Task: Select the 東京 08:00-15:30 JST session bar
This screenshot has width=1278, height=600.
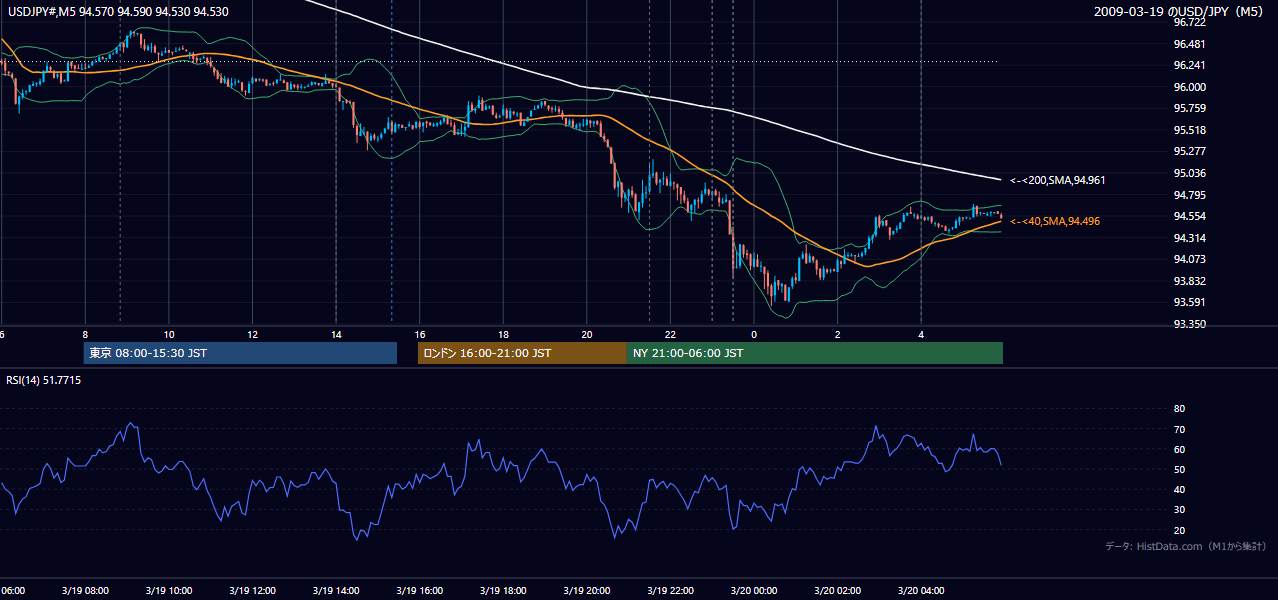Action: point(240,353)
